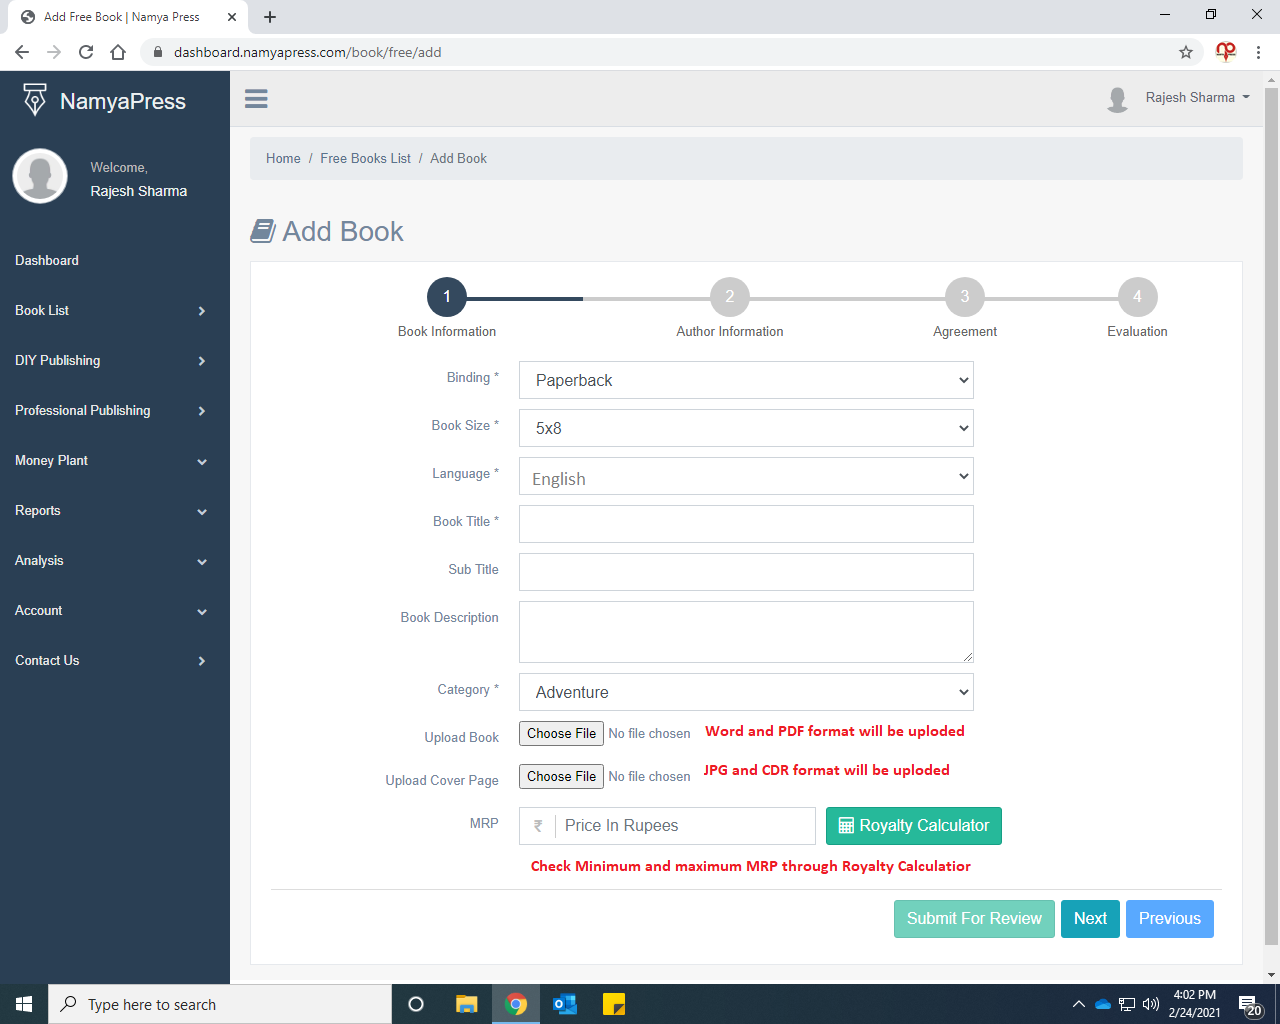Toggle the hamburger sidebar menu icon
The image size is (1280, 1024).
tap(256, 98)
